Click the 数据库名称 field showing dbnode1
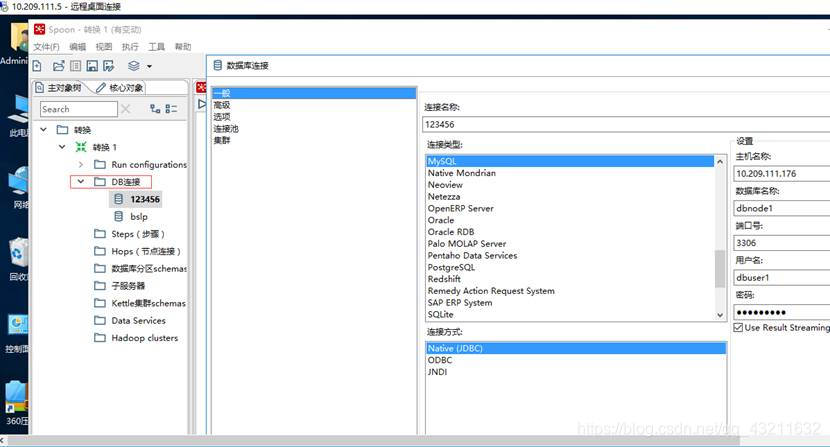 pyautogui.click(x=782, y=208)
